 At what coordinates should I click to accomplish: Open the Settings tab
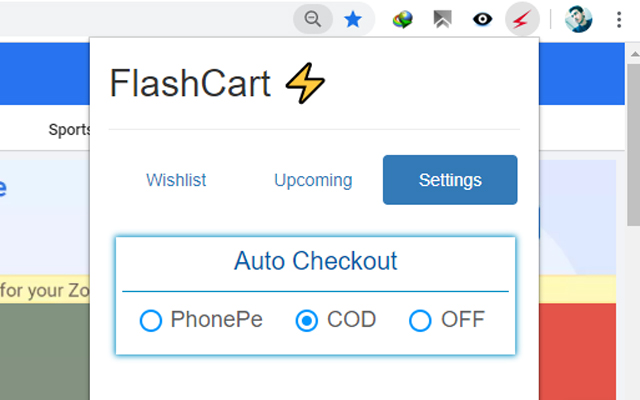click(x=450, y=180)
